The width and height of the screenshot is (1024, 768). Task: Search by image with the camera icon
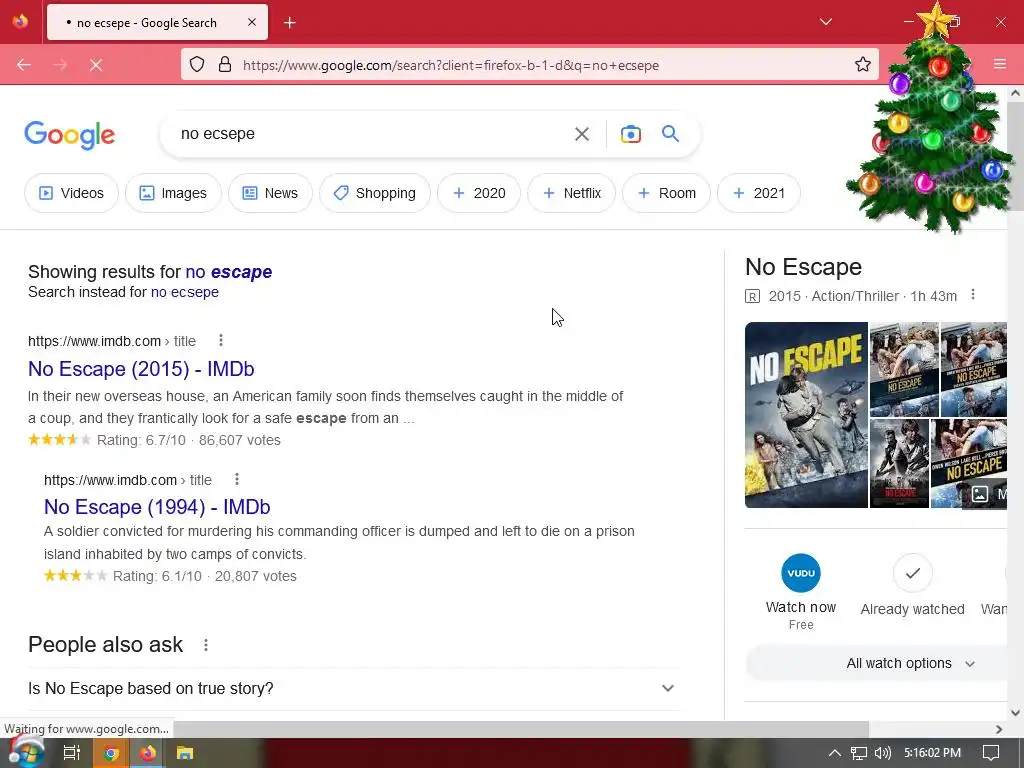630,134
